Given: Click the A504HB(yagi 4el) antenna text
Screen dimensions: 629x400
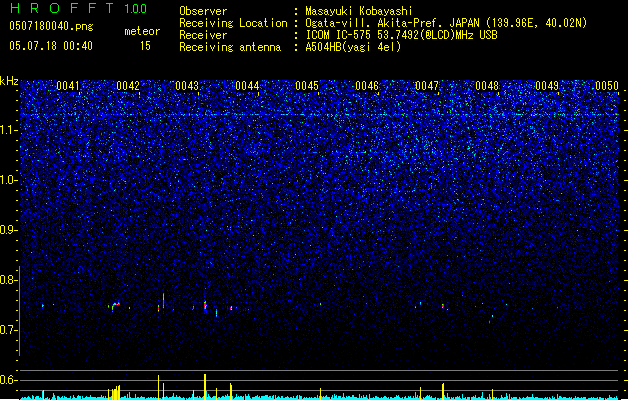Looking at the screenshot, I should tap(353, 47).
